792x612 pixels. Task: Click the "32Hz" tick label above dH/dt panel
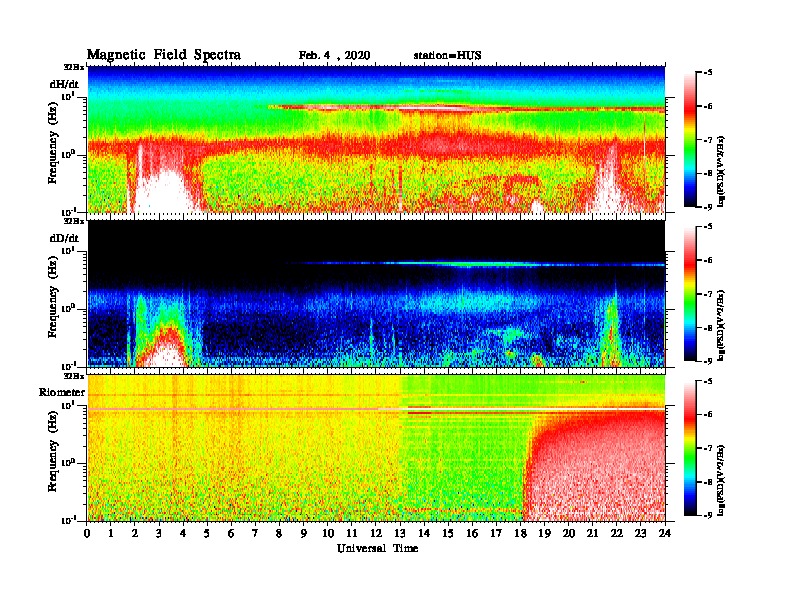pos(74,66)
